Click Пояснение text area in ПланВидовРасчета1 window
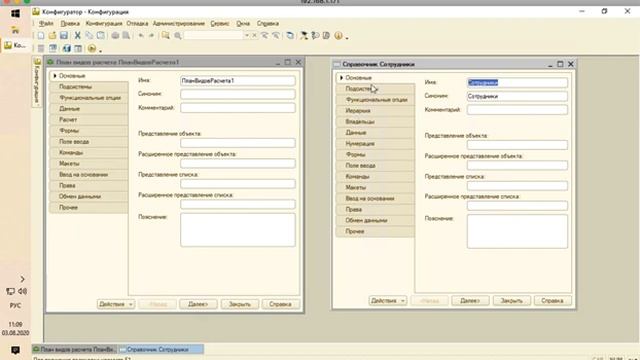The width and height of the screenshot is (640, 360). [238, 230]
